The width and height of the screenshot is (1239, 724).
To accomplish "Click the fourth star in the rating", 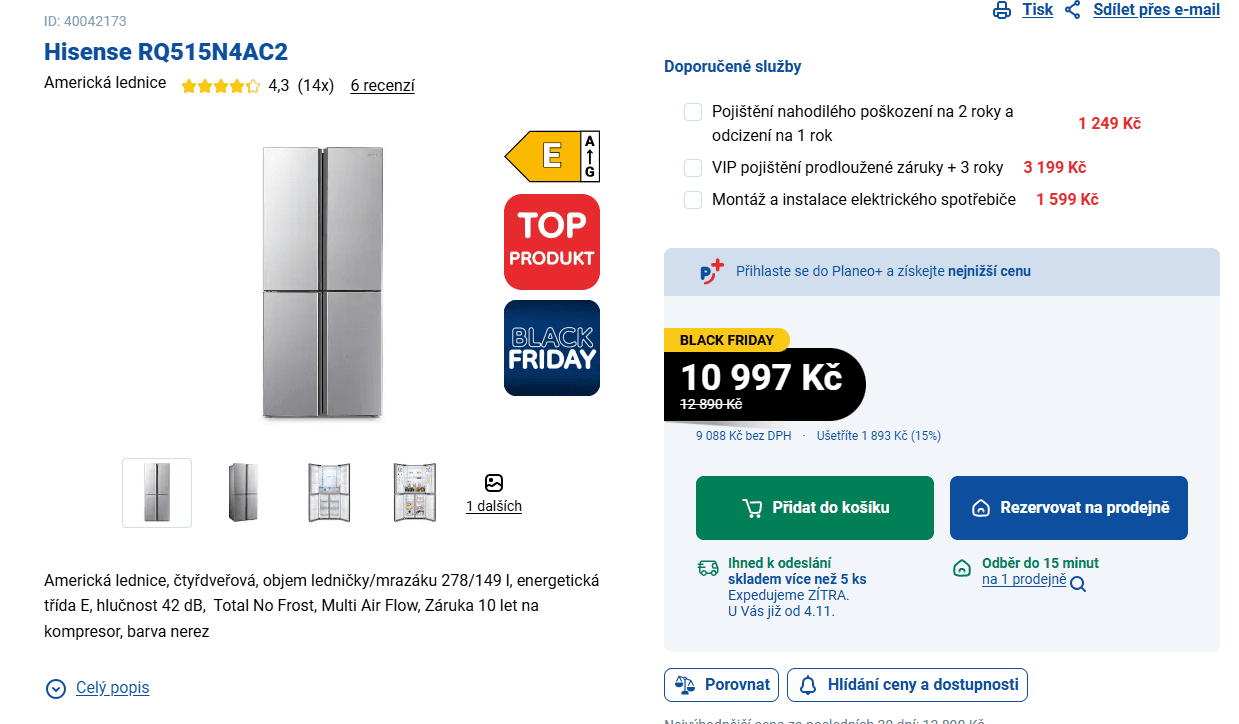I will [x=236, y=86].
